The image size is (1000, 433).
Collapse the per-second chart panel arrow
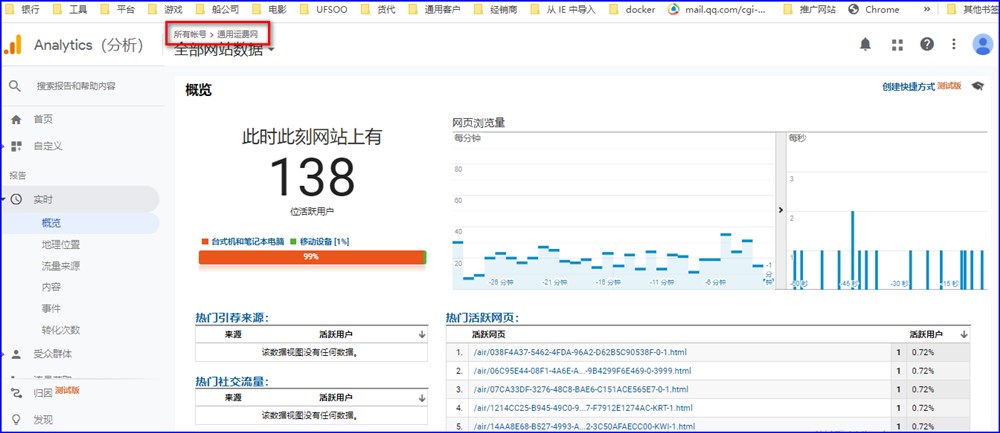781,210
